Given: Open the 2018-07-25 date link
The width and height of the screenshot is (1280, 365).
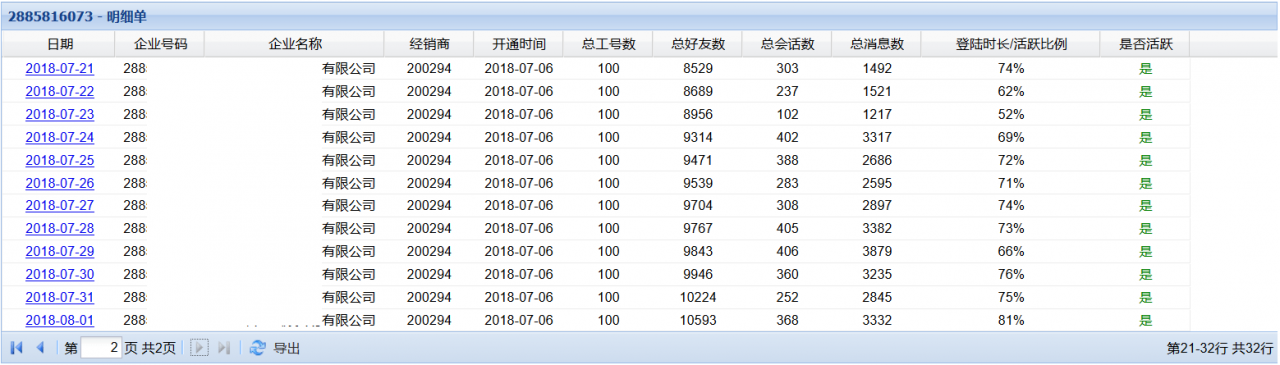Looking at the screenshot, I should [x=60, y=160].
